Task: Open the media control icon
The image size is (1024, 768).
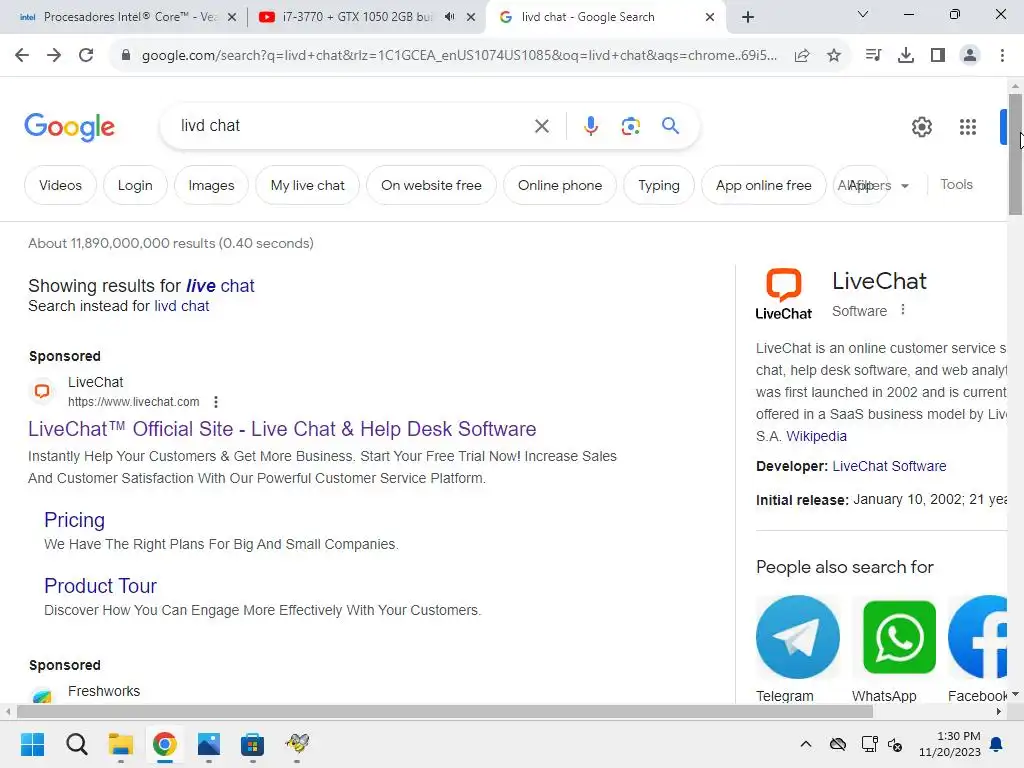Action: point(873,56)
